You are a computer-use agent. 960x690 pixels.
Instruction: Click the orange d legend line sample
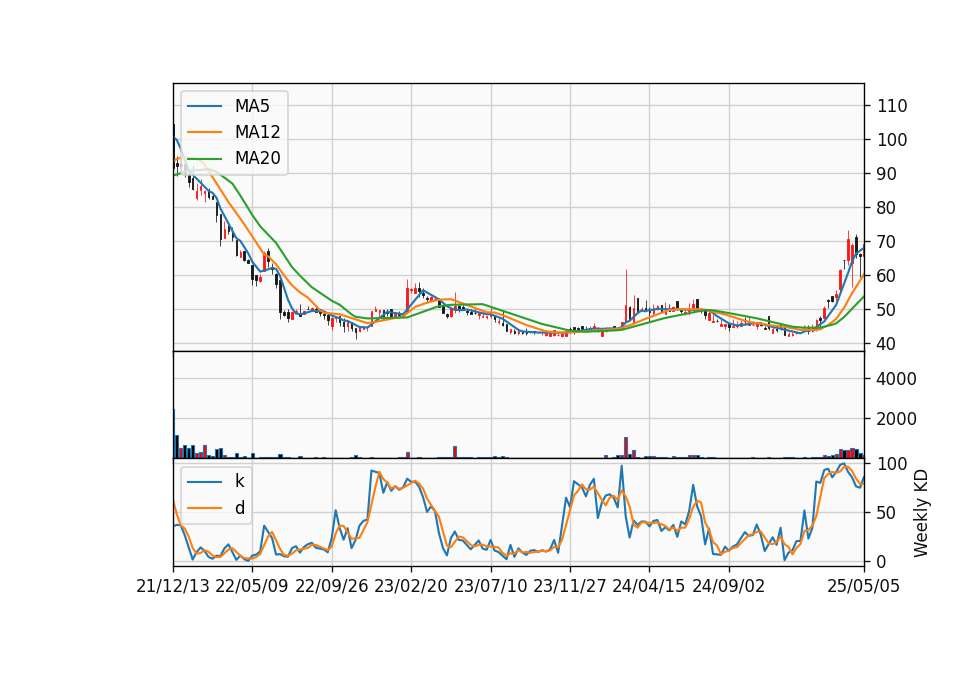pos(204,508)
